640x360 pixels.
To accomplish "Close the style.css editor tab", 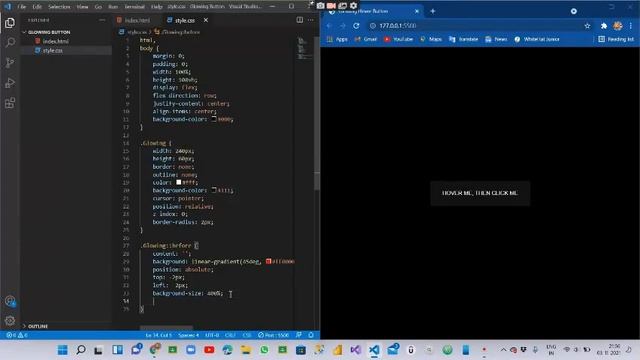I will (206, 20).
